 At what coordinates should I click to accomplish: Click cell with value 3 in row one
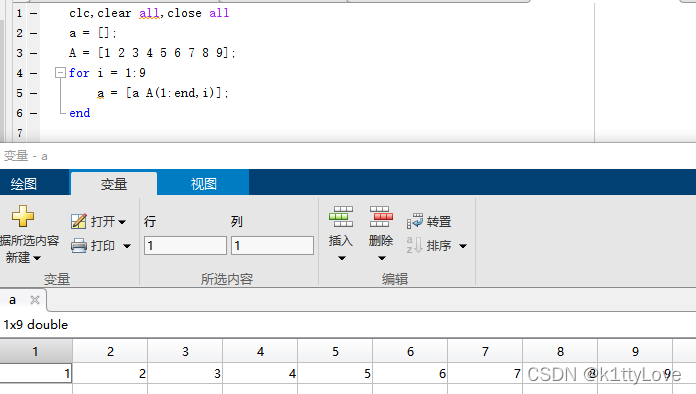[185, 374]
